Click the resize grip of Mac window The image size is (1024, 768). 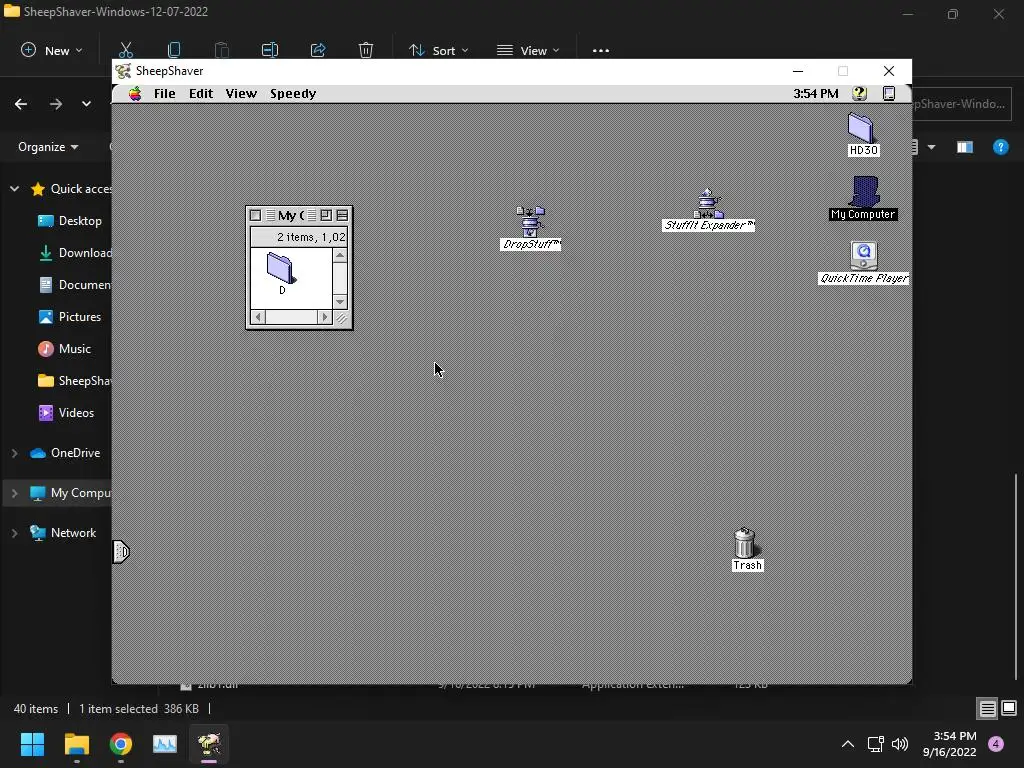coord(341,317)
